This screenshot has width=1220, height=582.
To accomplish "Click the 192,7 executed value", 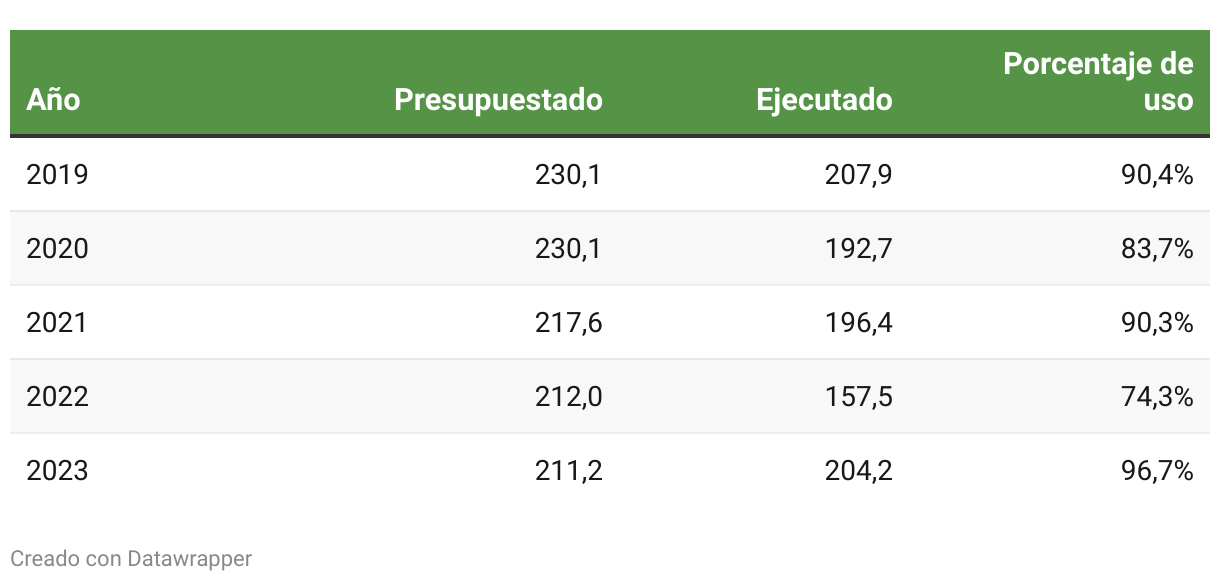I will [859, 249].
